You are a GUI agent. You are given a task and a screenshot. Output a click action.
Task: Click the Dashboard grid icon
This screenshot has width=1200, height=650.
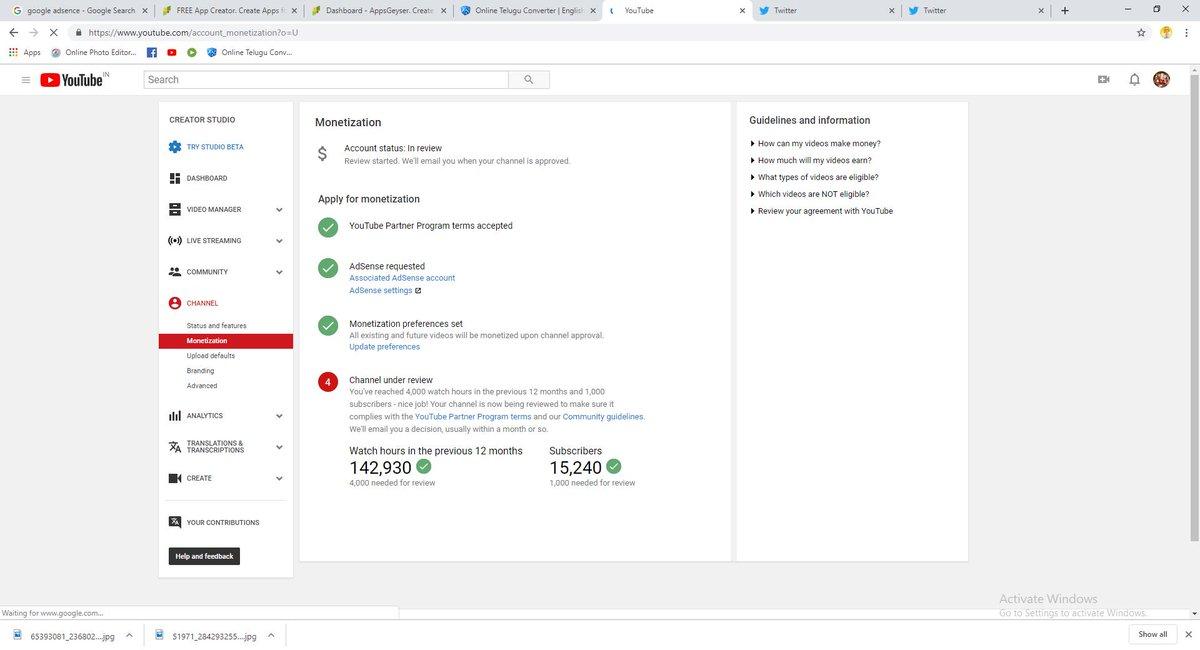(175, 178)
